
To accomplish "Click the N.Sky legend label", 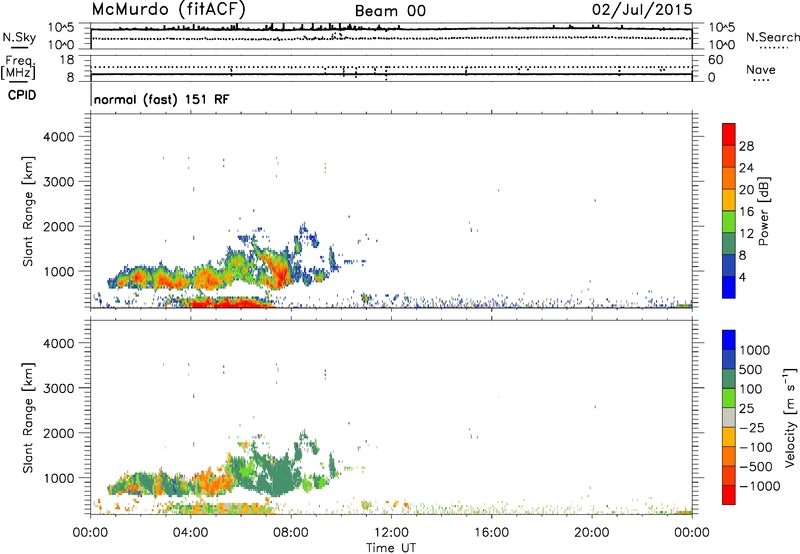I will point(19,37).
